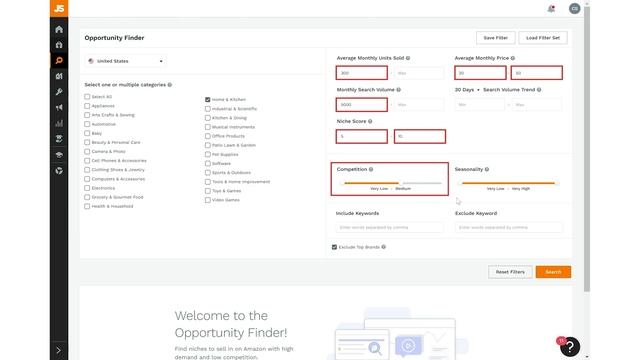
Task: Check the Automotive category
Action: pos(87,124)
